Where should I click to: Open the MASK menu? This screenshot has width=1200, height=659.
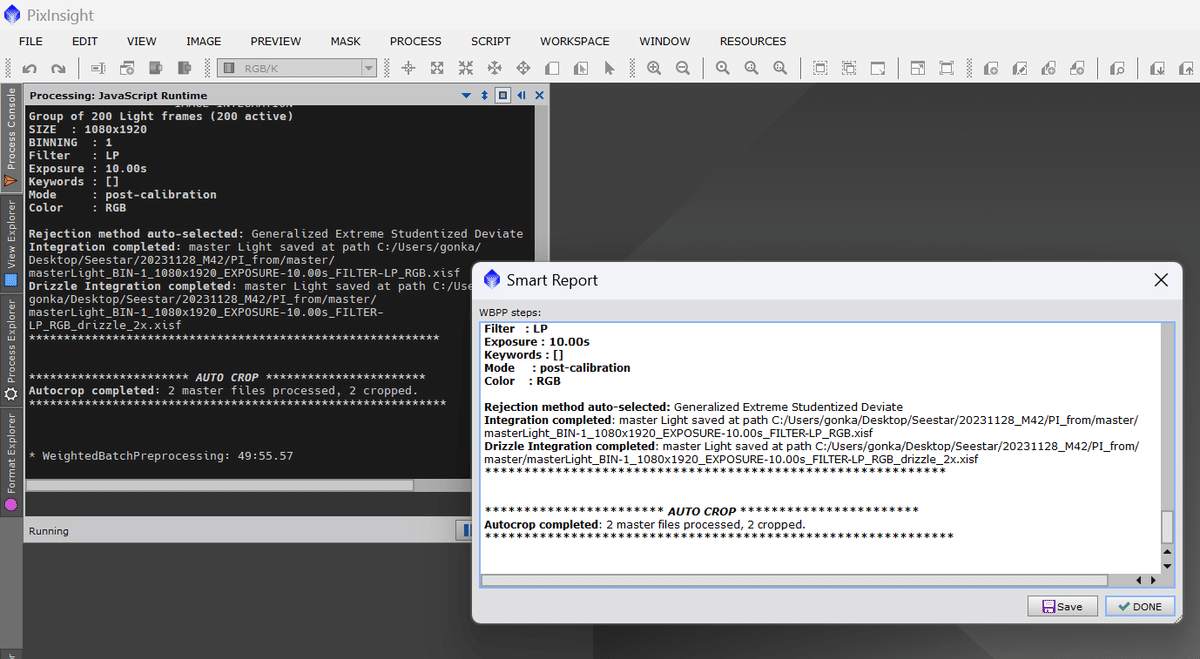[346, 41]
